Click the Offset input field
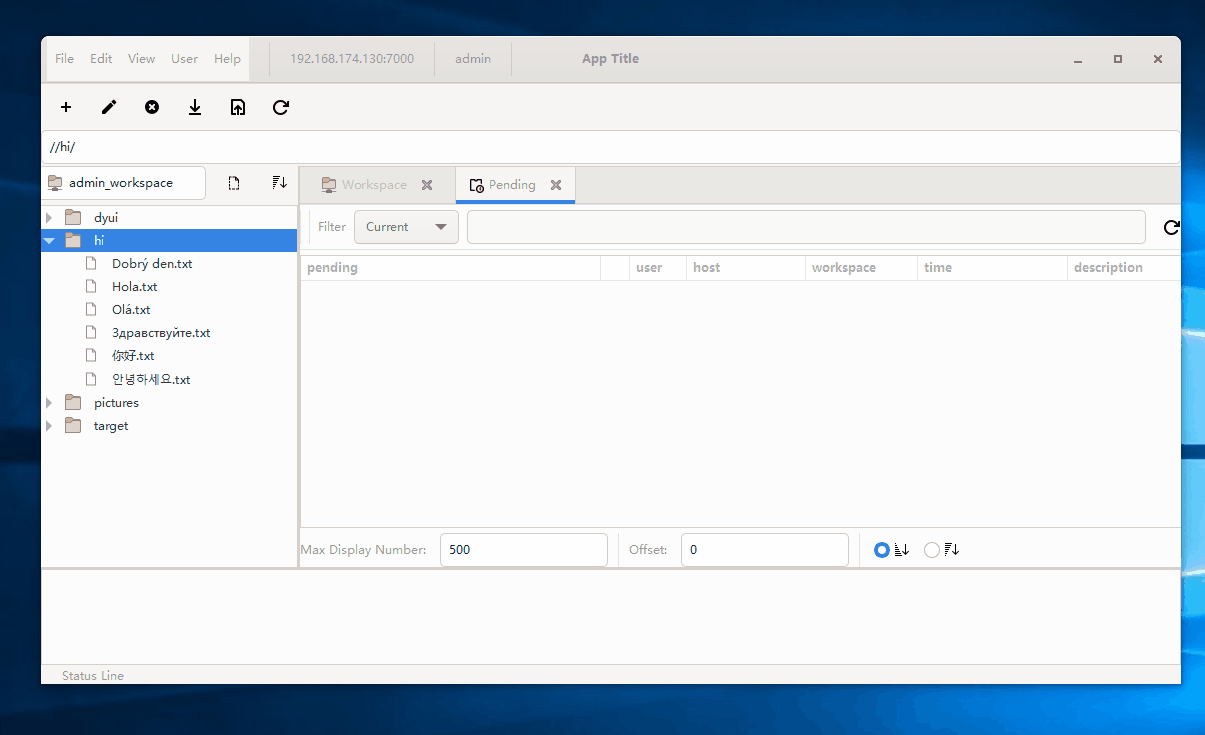The width and height of the screenshot is (1205, 735). tap(764, 549)
